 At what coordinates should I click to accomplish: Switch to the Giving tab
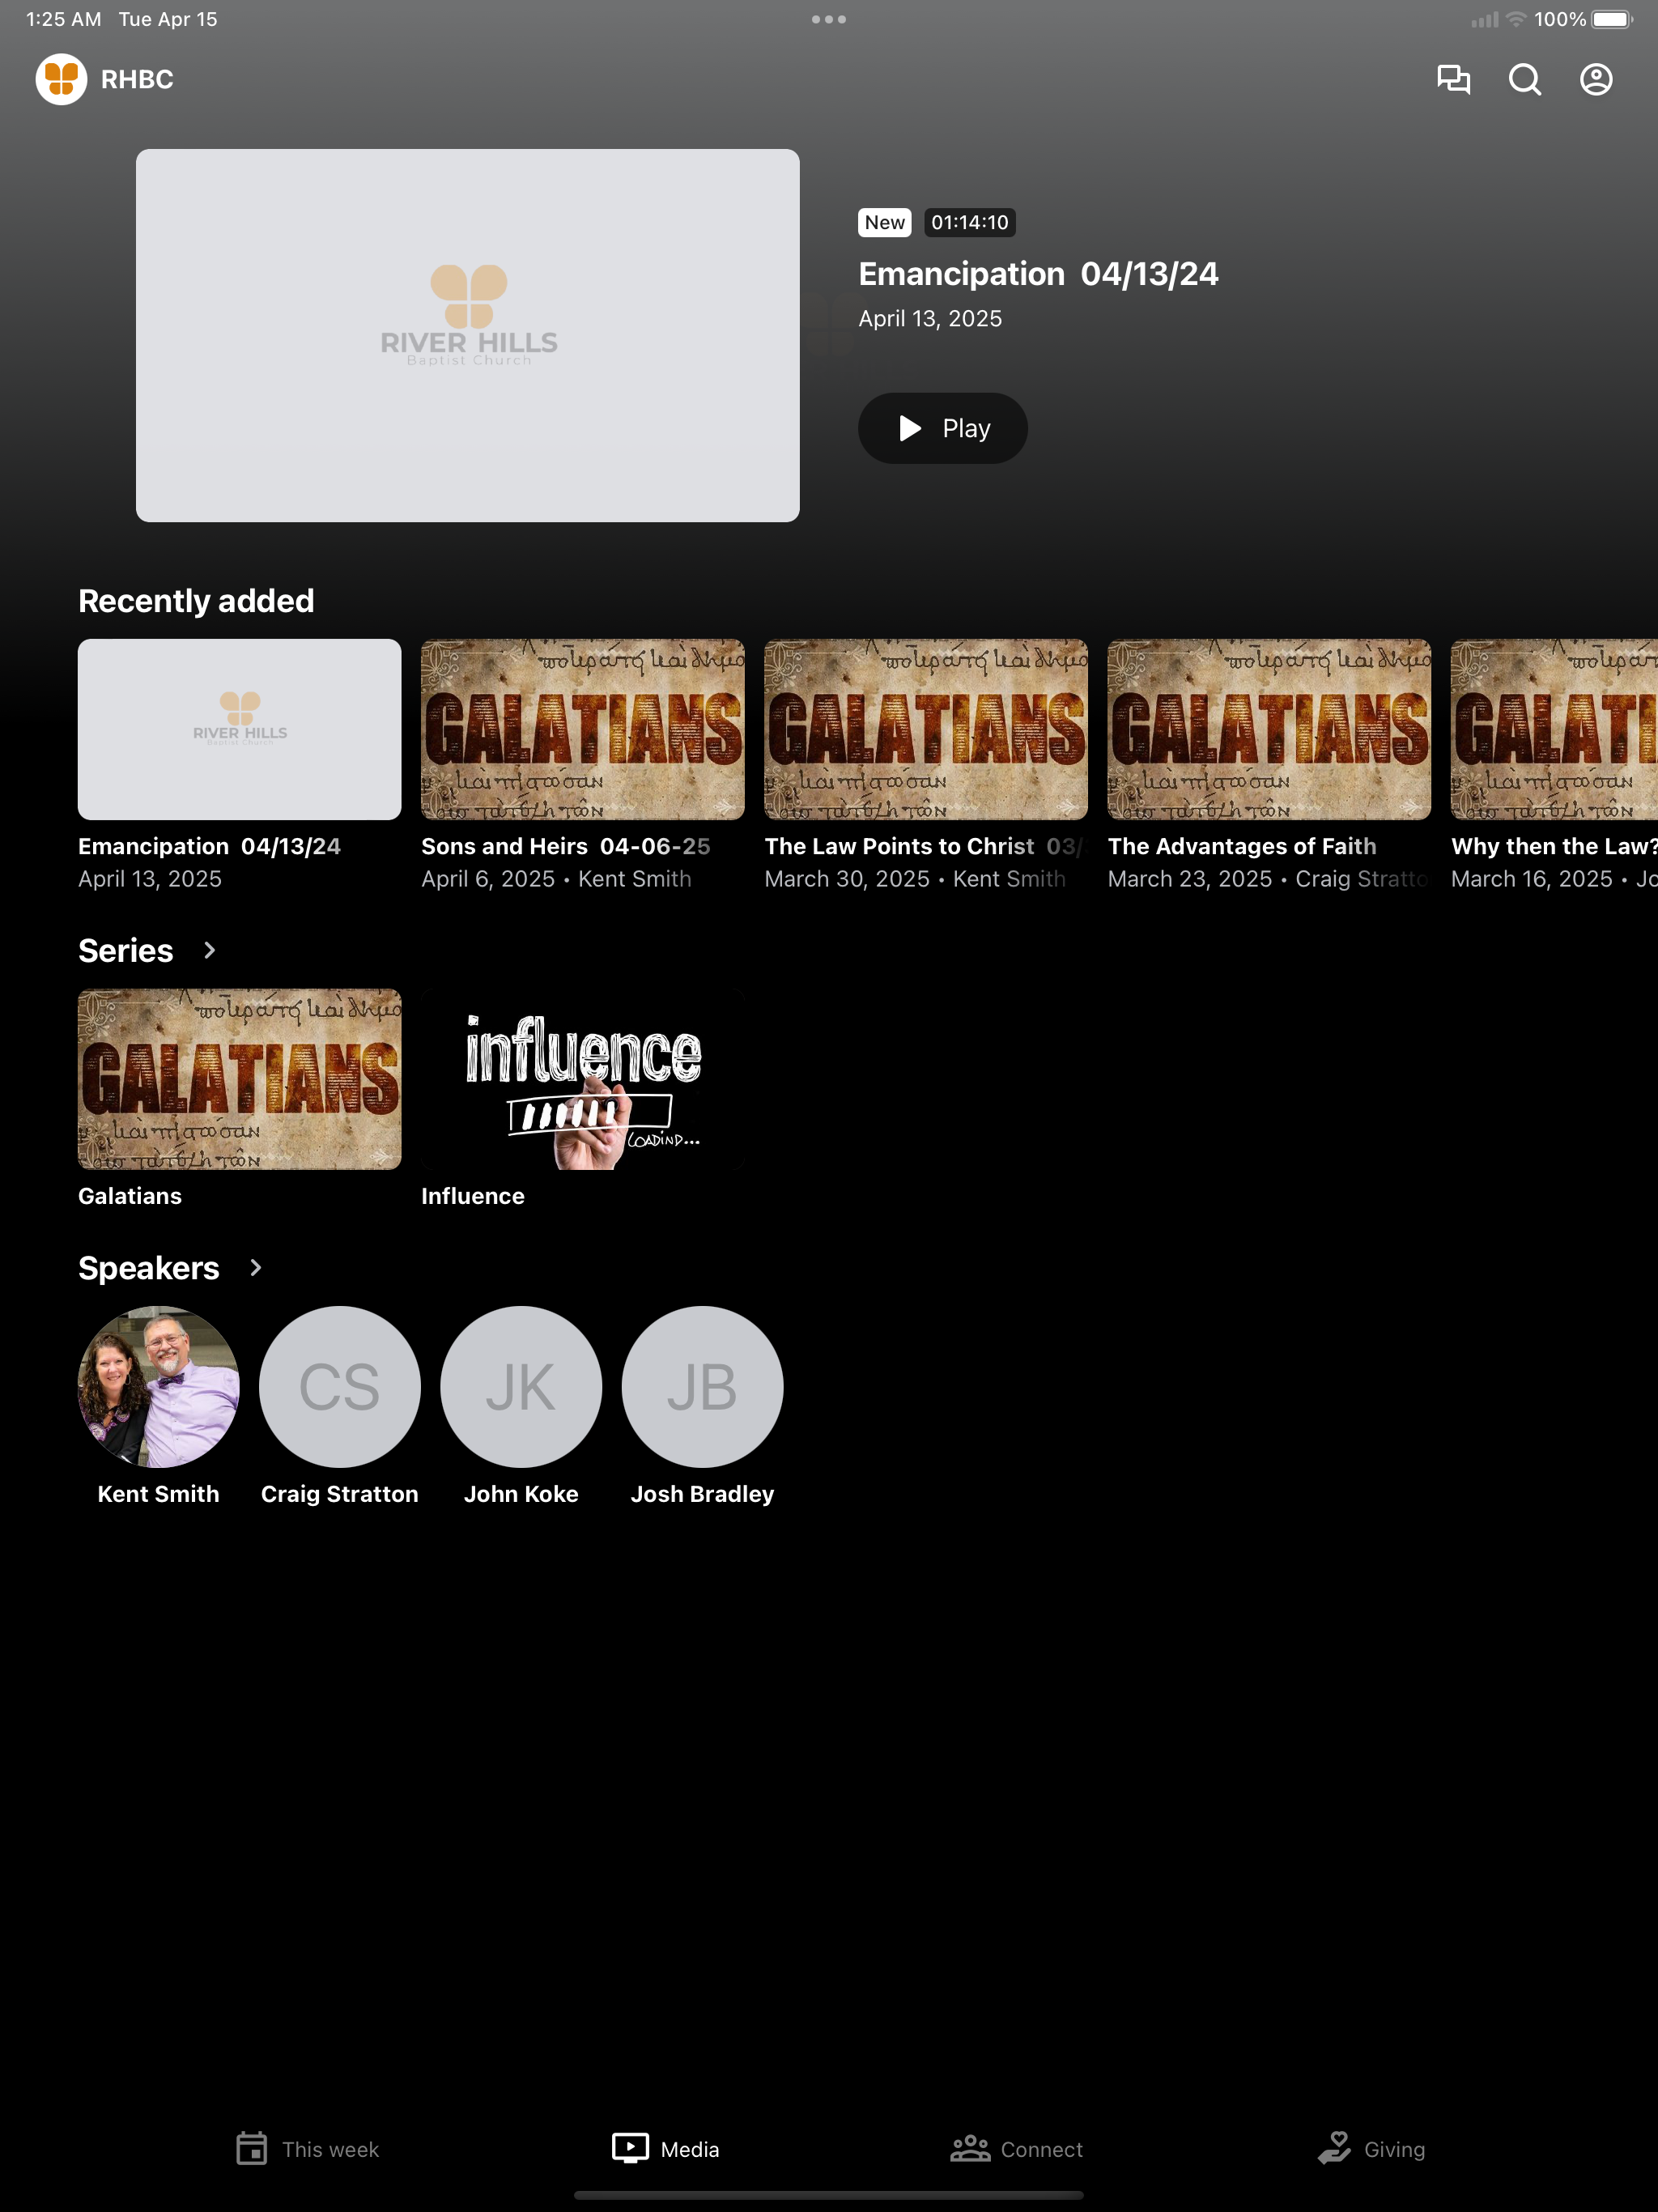pos(1371,2149)
